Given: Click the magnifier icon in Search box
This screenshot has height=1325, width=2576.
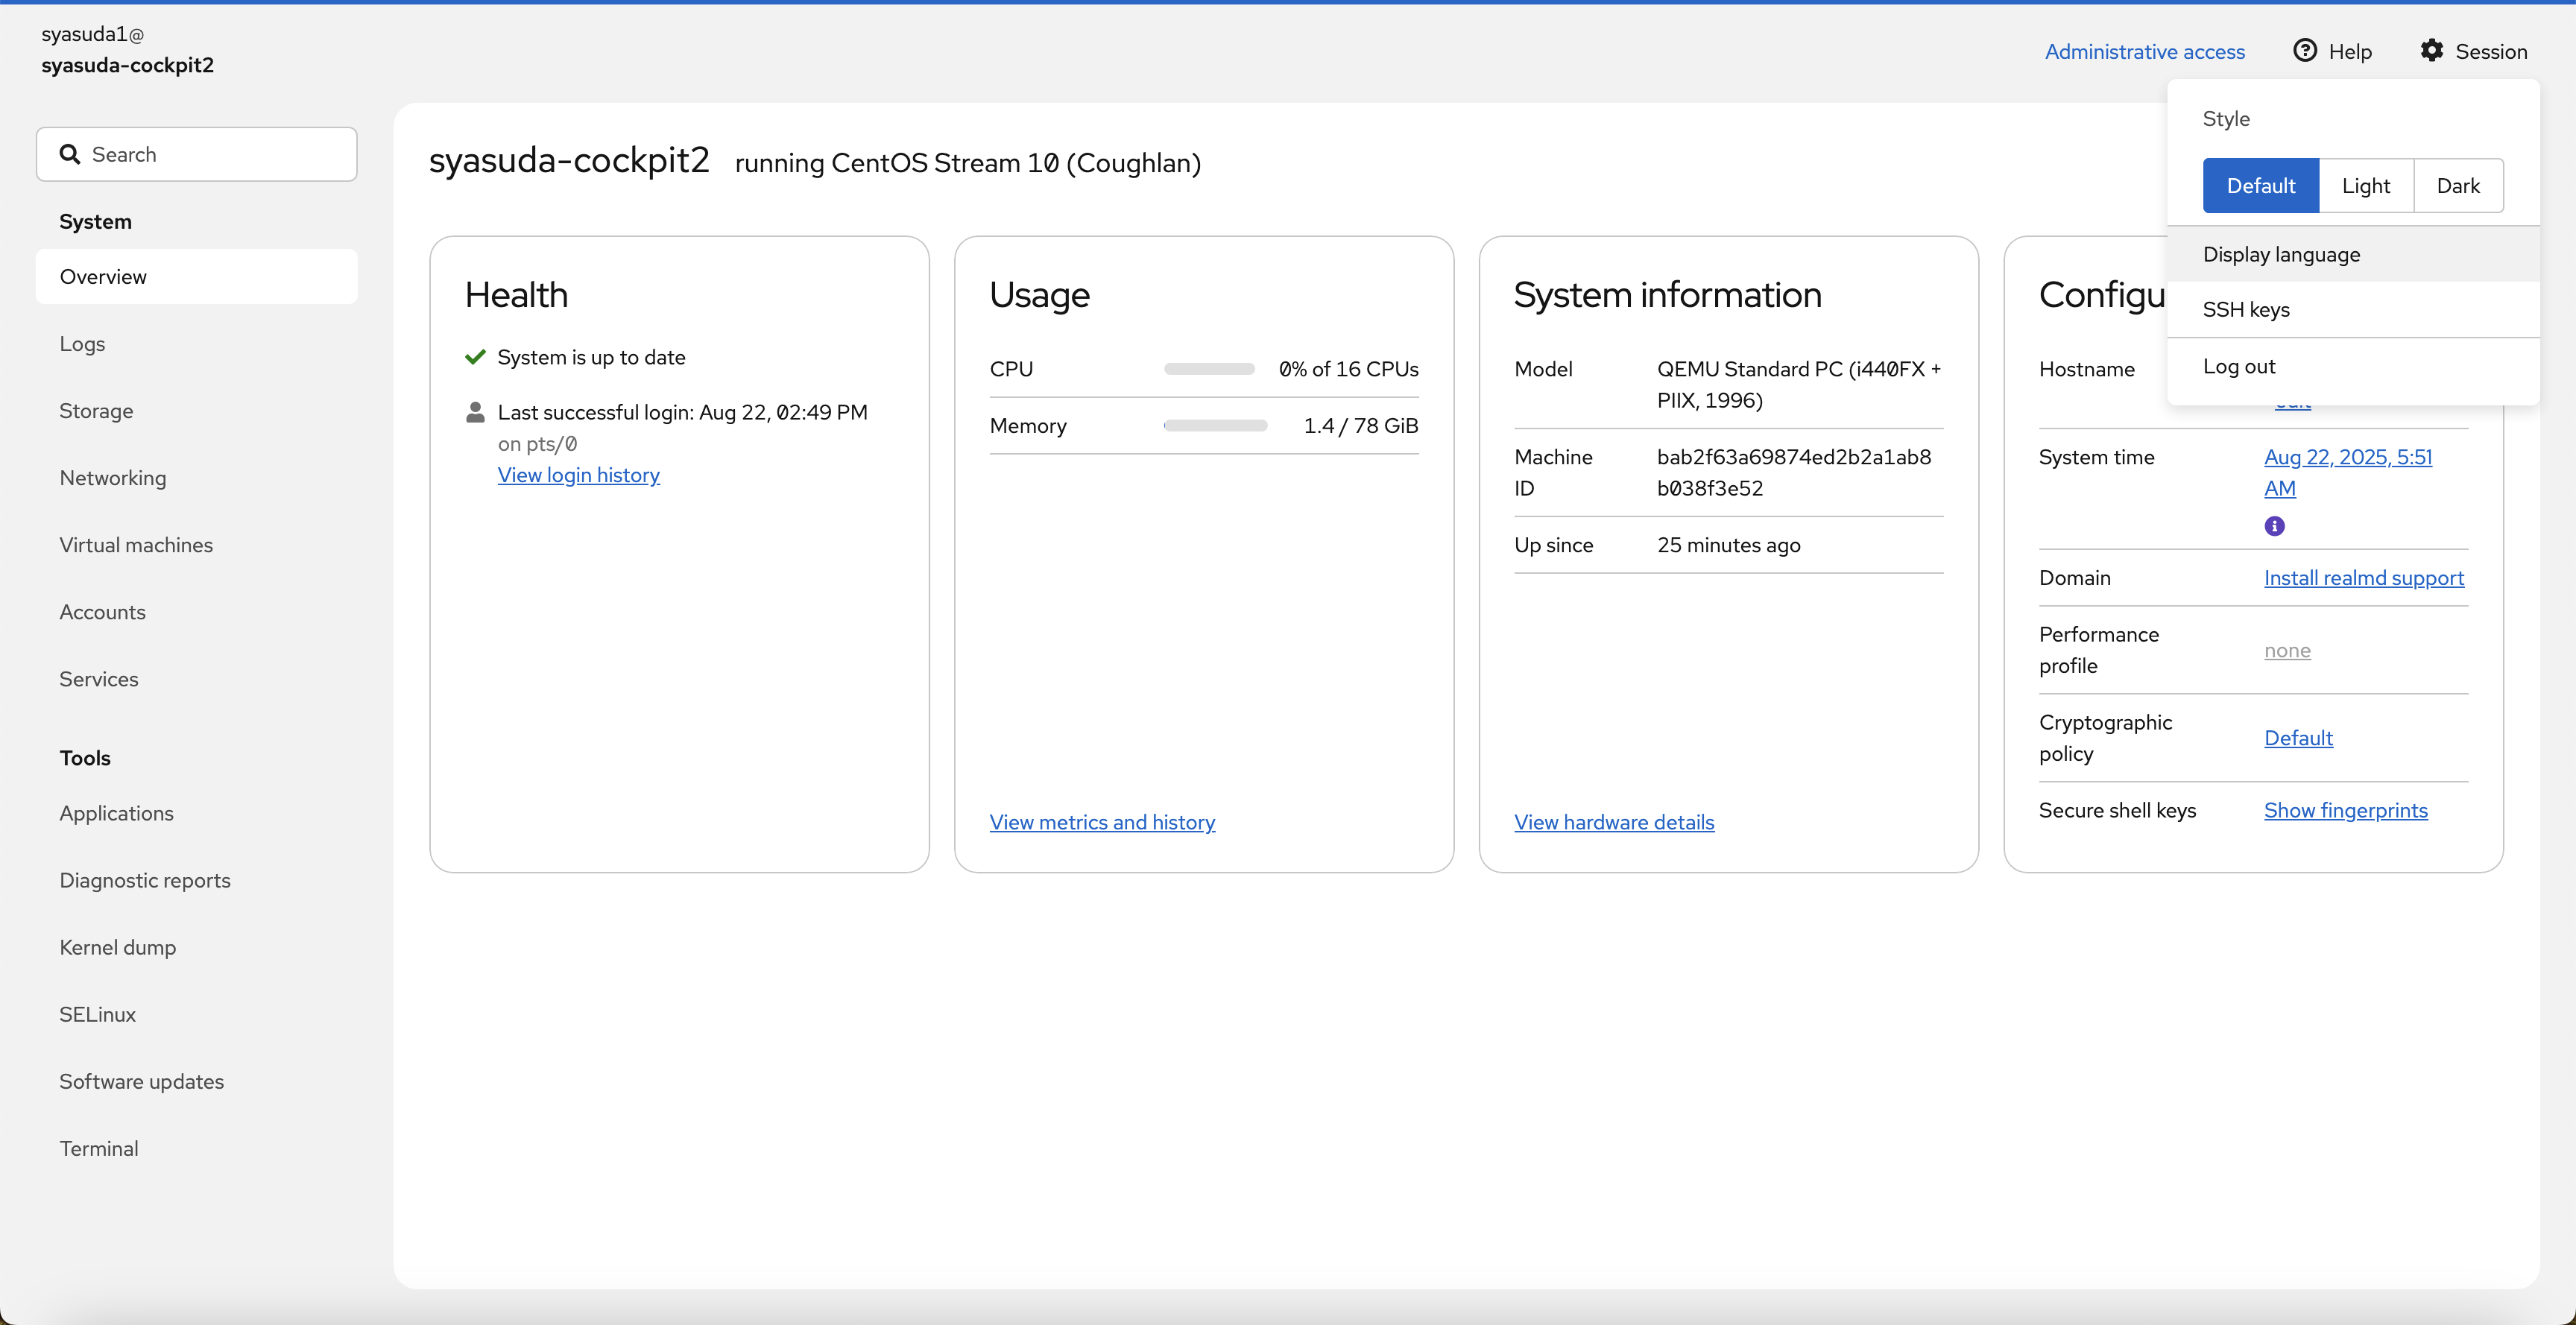Looking at the screenshot, I should [69, 154].
